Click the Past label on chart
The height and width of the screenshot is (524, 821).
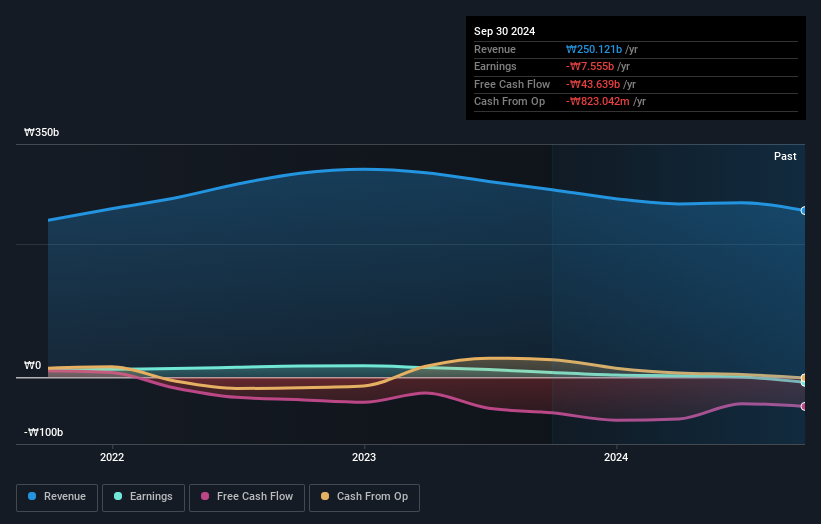[785, 156]
